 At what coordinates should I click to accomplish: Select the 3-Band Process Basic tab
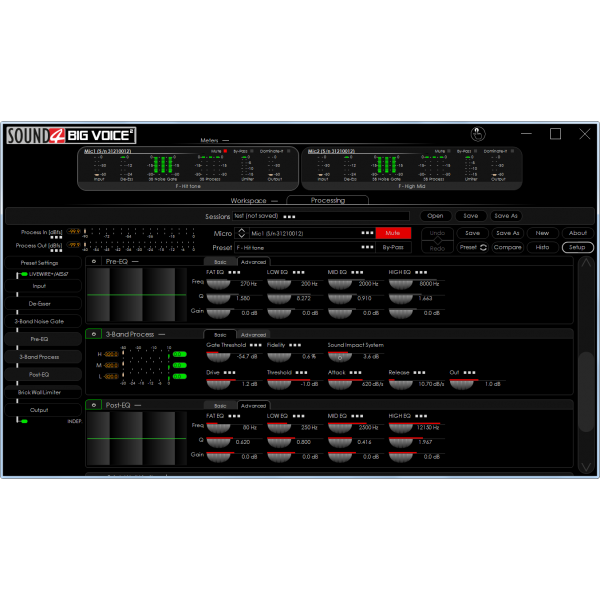[x=220, y=335]
